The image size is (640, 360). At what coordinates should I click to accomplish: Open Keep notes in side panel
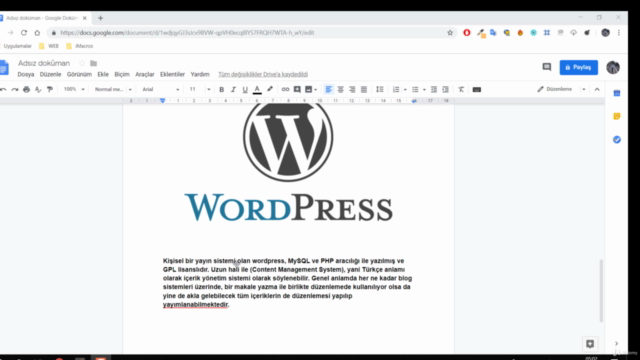(x=617, y=117)
